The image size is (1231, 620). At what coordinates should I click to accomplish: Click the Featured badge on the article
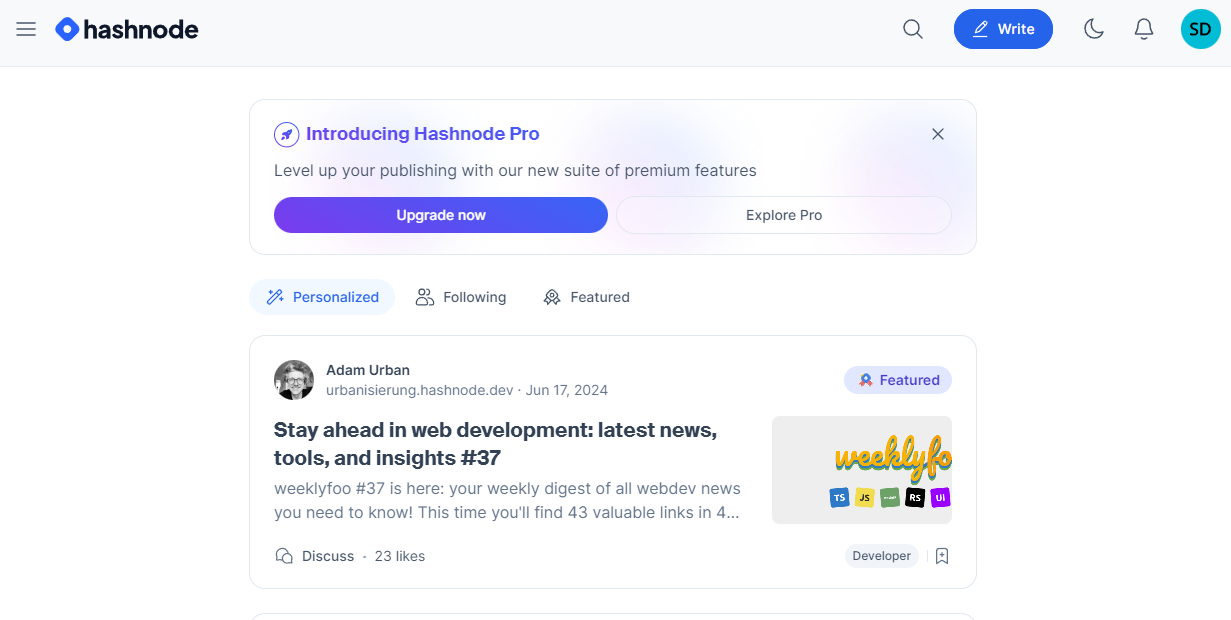pos(898,380)
